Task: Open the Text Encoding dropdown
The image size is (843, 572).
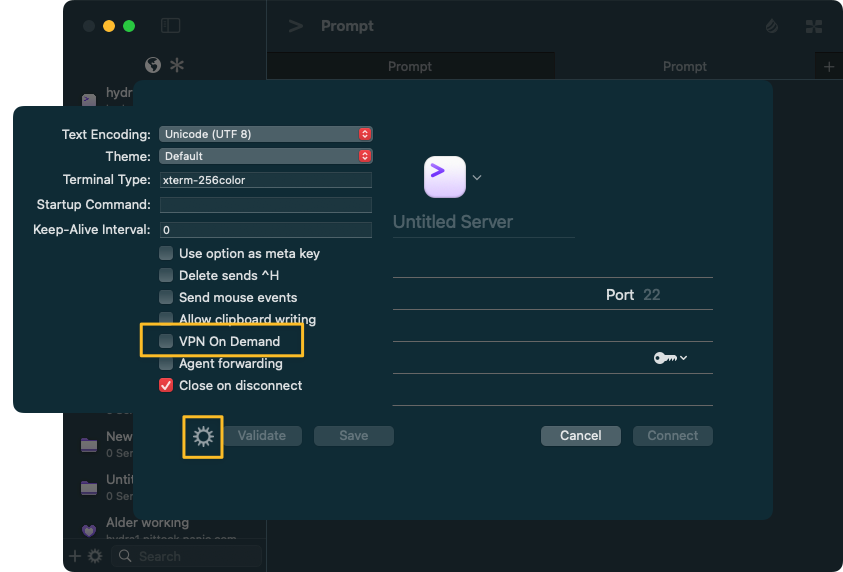Action: click(266, 134)
